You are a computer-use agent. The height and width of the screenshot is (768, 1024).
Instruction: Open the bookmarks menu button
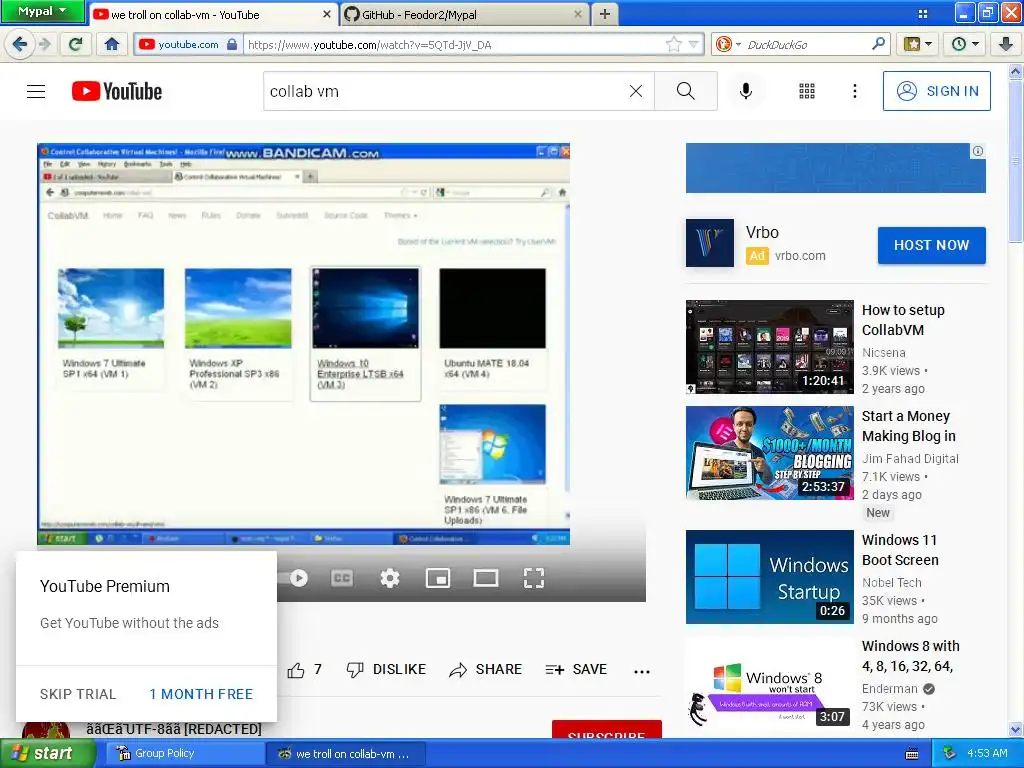[x=918, y=44]
